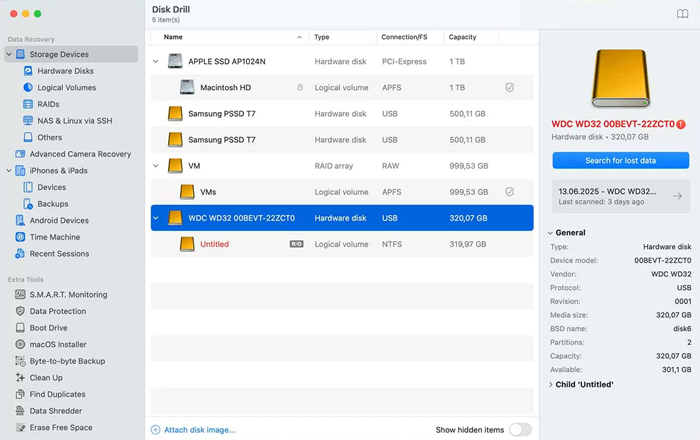The height and width of the screenshot is (440, 700).
Task: Open Android Devices section
Action: 59,220
